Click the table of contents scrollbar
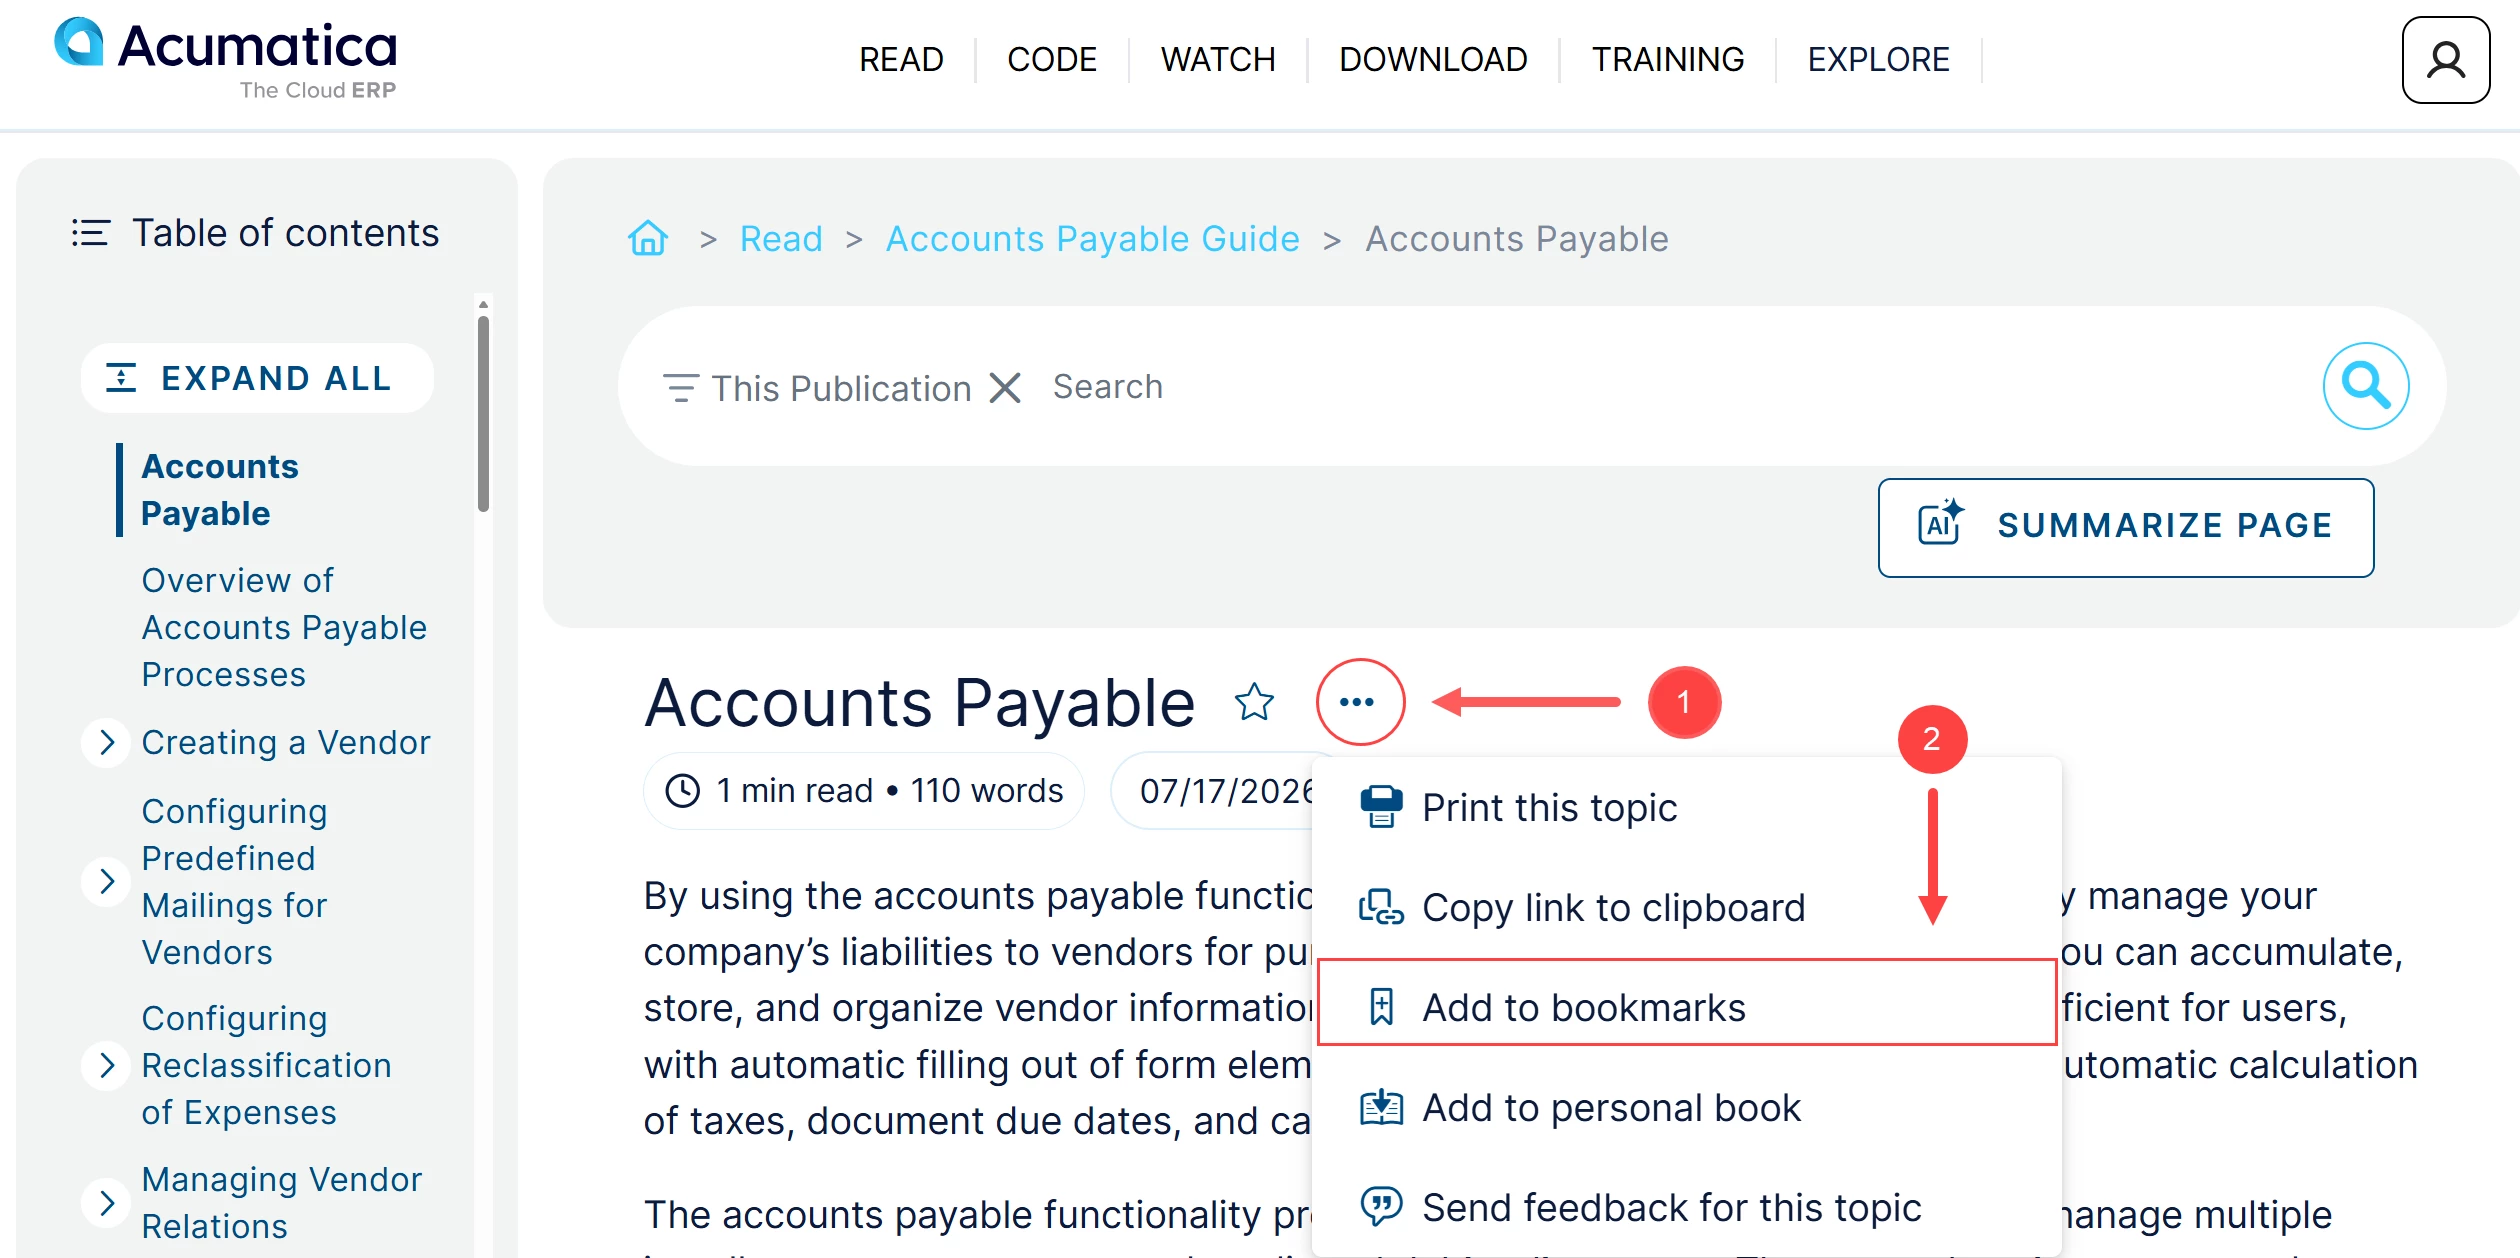2520x1258 pixels. pyautogui.click(x=483, y=414)
